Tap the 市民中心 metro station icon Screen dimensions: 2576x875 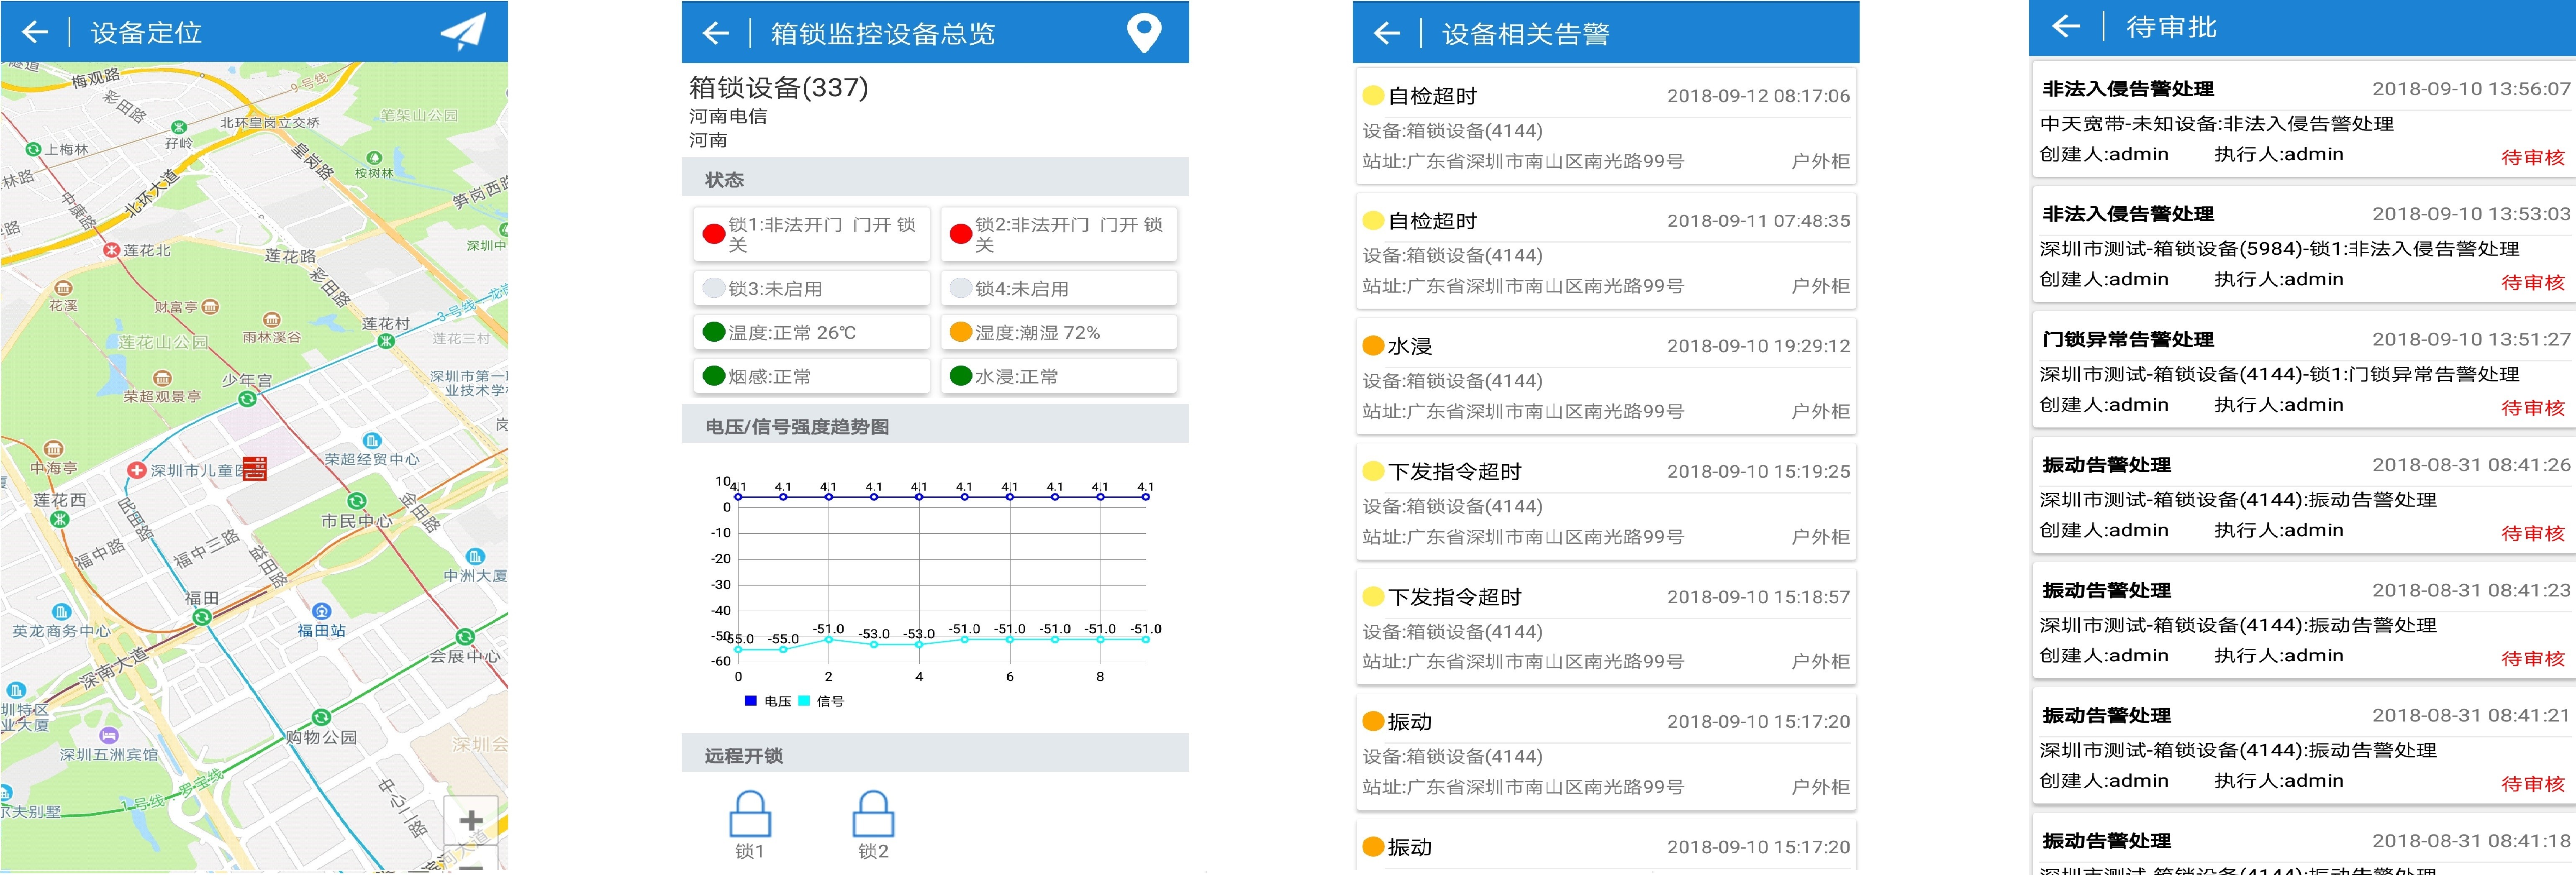[356, 501]
